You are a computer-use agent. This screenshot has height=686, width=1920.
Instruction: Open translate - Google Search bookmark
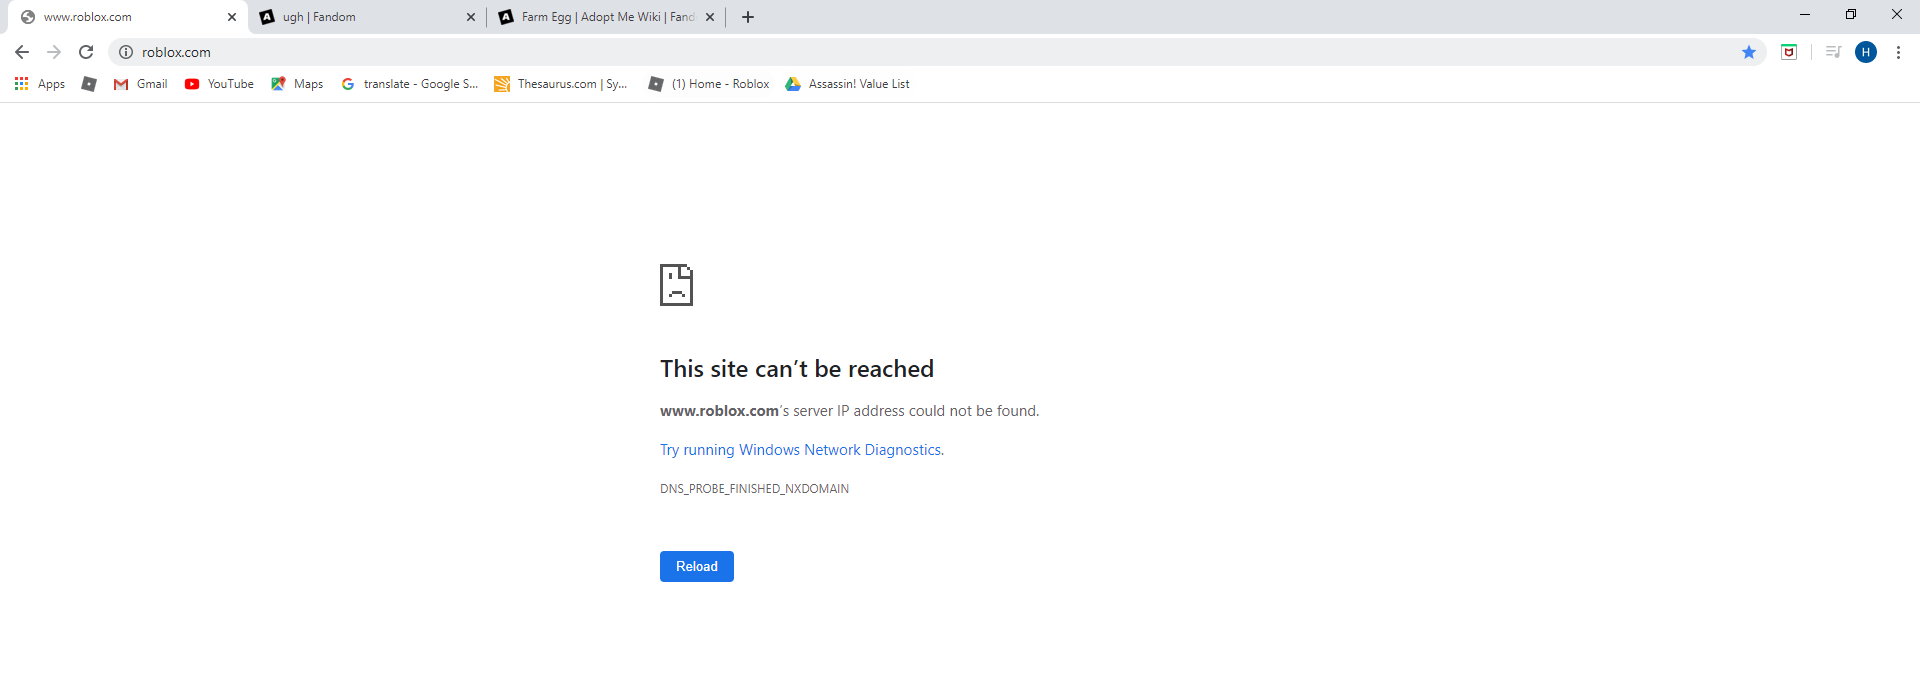[410, 84]
